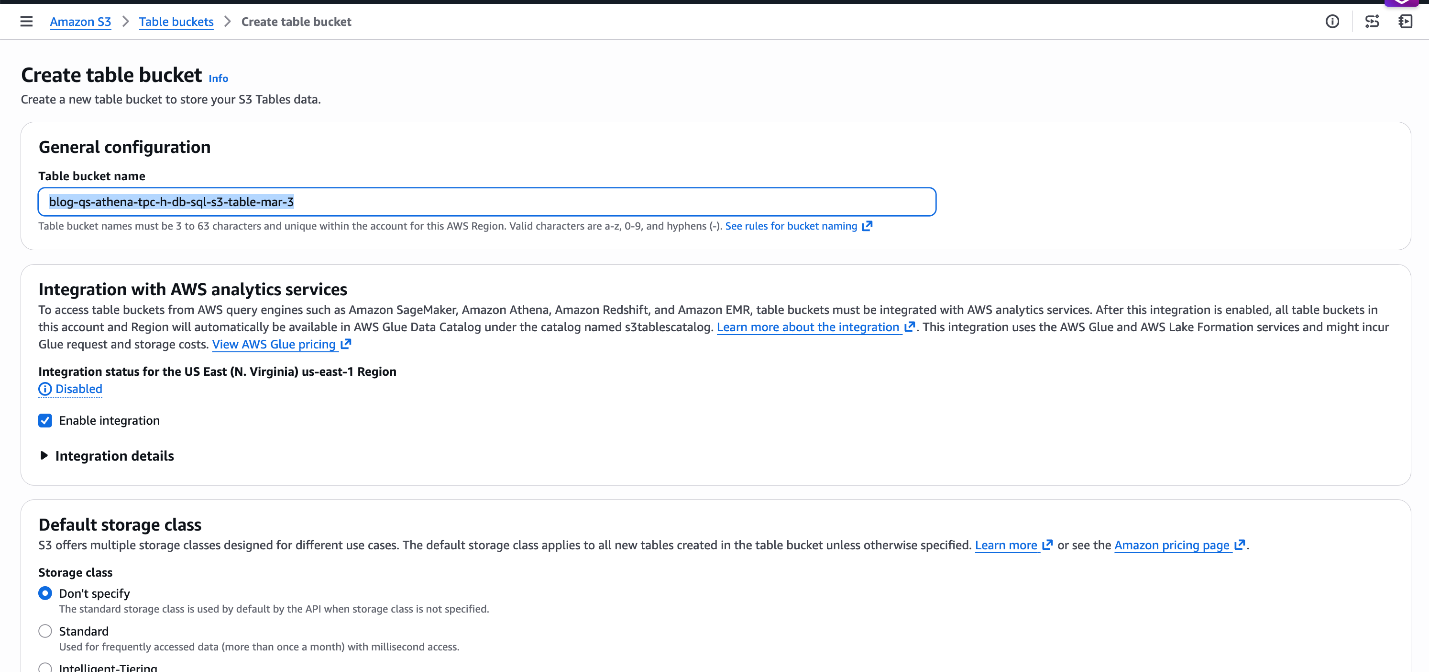Click info icon beside Disabled status

click(44, 389)
